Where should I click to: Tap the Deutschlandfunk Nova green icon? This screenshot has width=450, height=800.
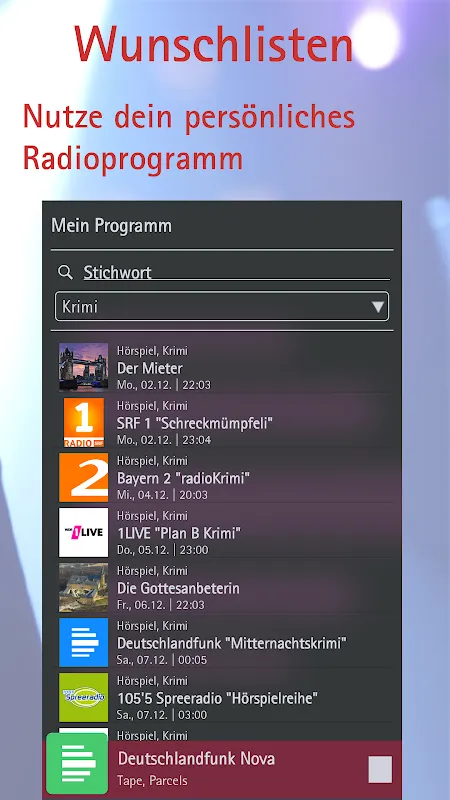[x=77, y=763]
